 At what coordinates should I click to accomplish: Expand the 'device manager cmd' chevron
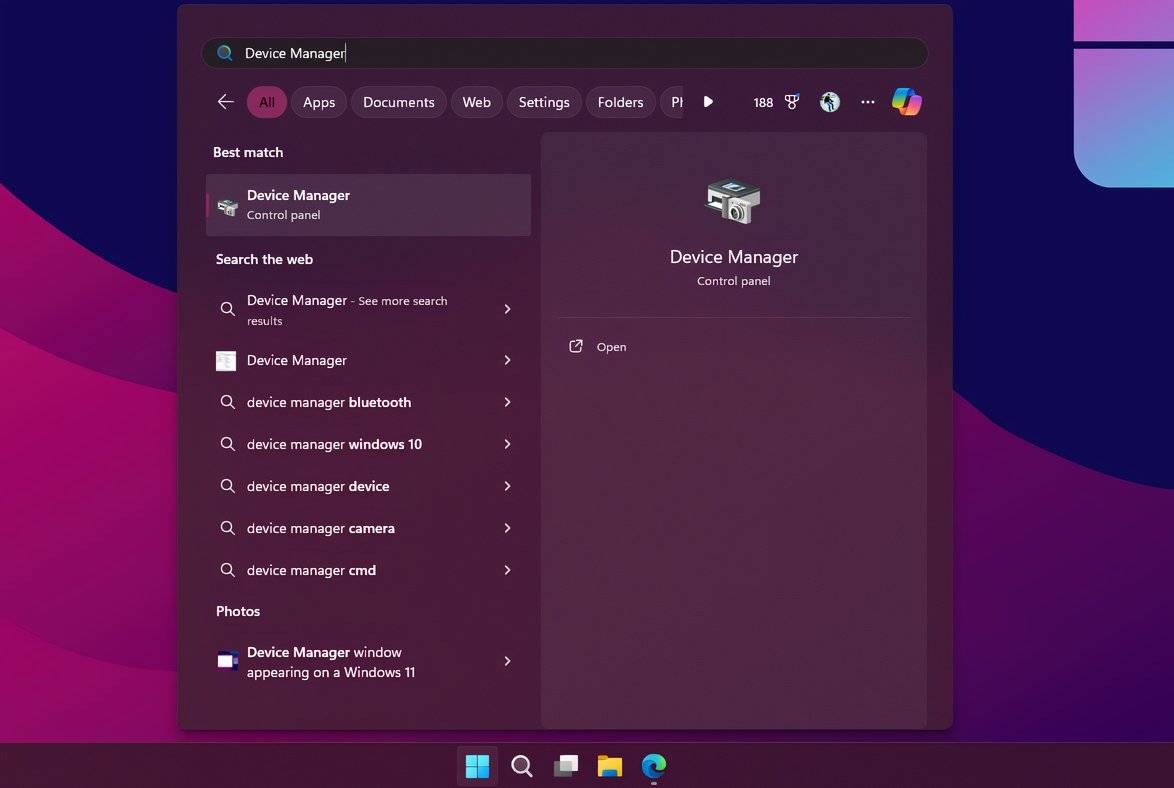(508, 570)
